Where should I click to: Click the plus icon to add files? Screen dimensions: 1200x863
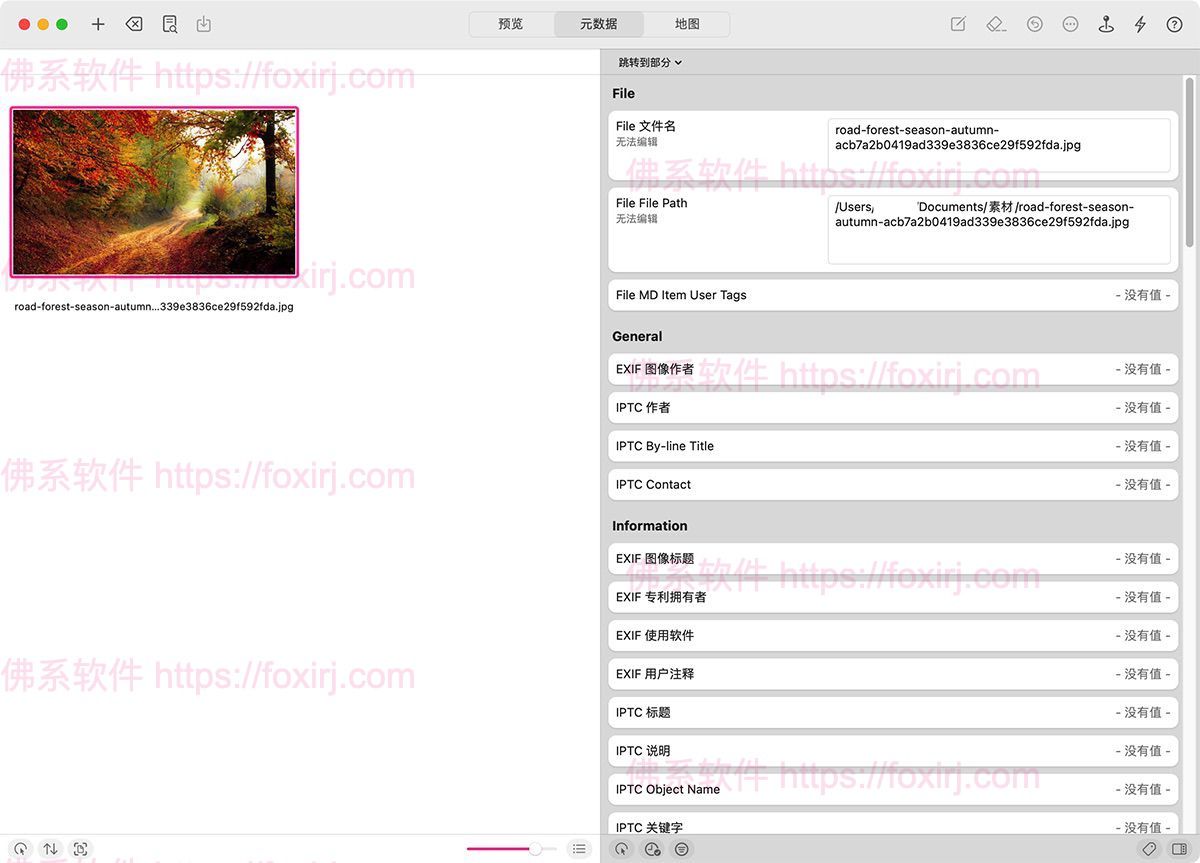pos(98,24)
